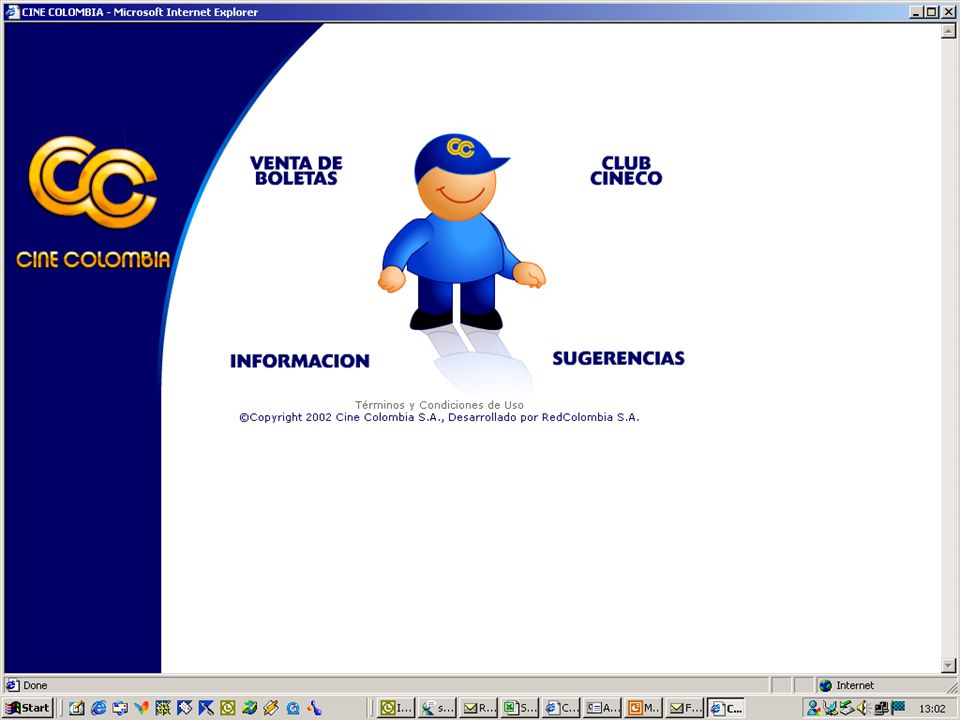Open MSN Messenger tray icon
960x720 pixels.
(814, 708)
